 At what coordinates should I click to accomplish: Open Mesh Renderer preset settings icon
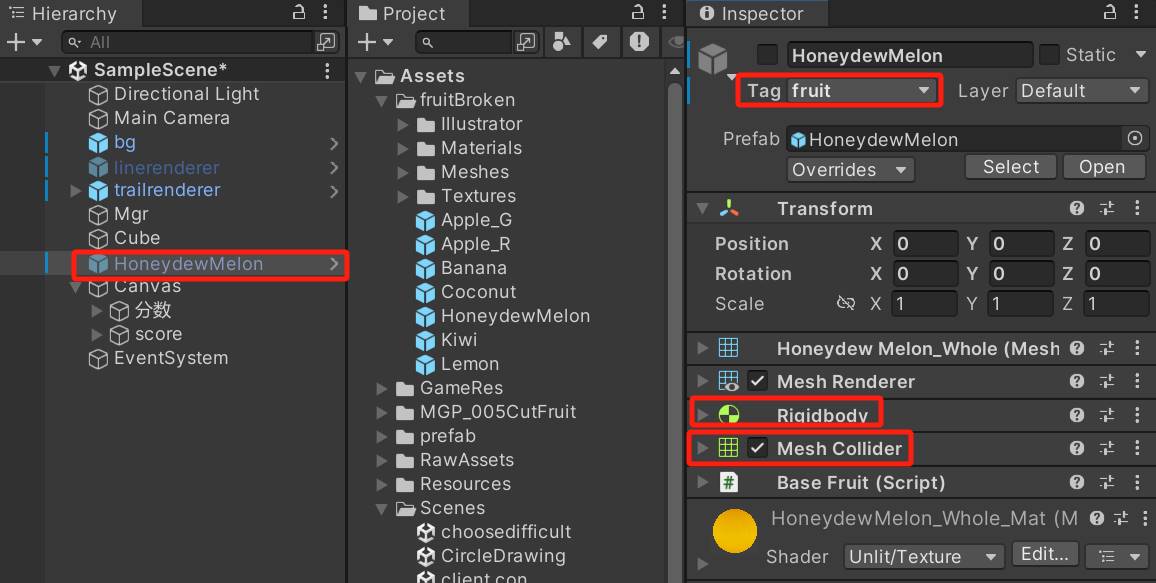coord(1107,382)
